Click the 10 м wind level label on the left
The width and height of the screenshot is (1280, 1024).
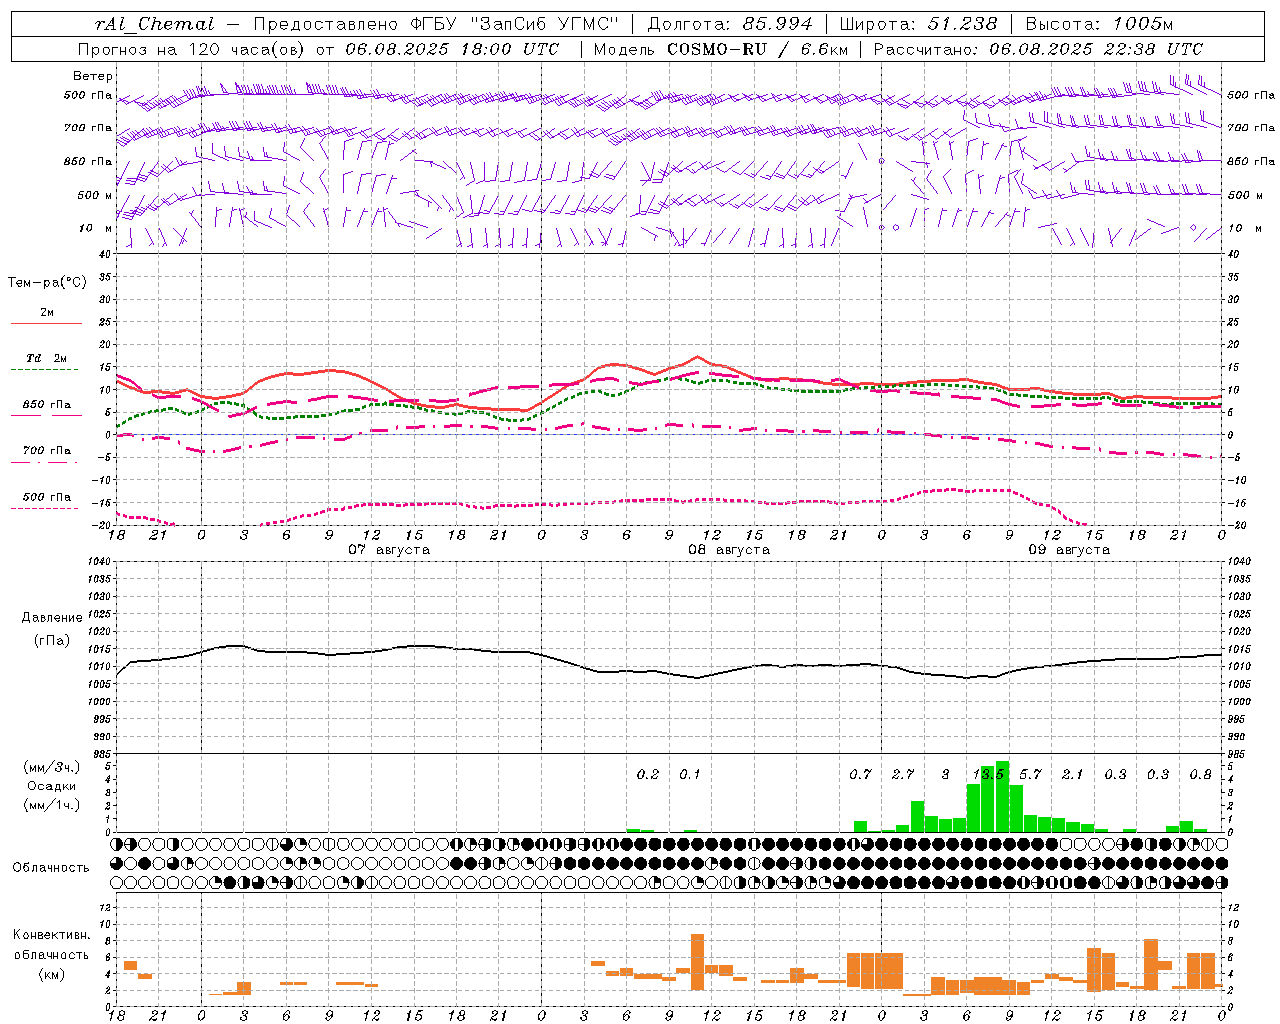click(x=95, y=228)
